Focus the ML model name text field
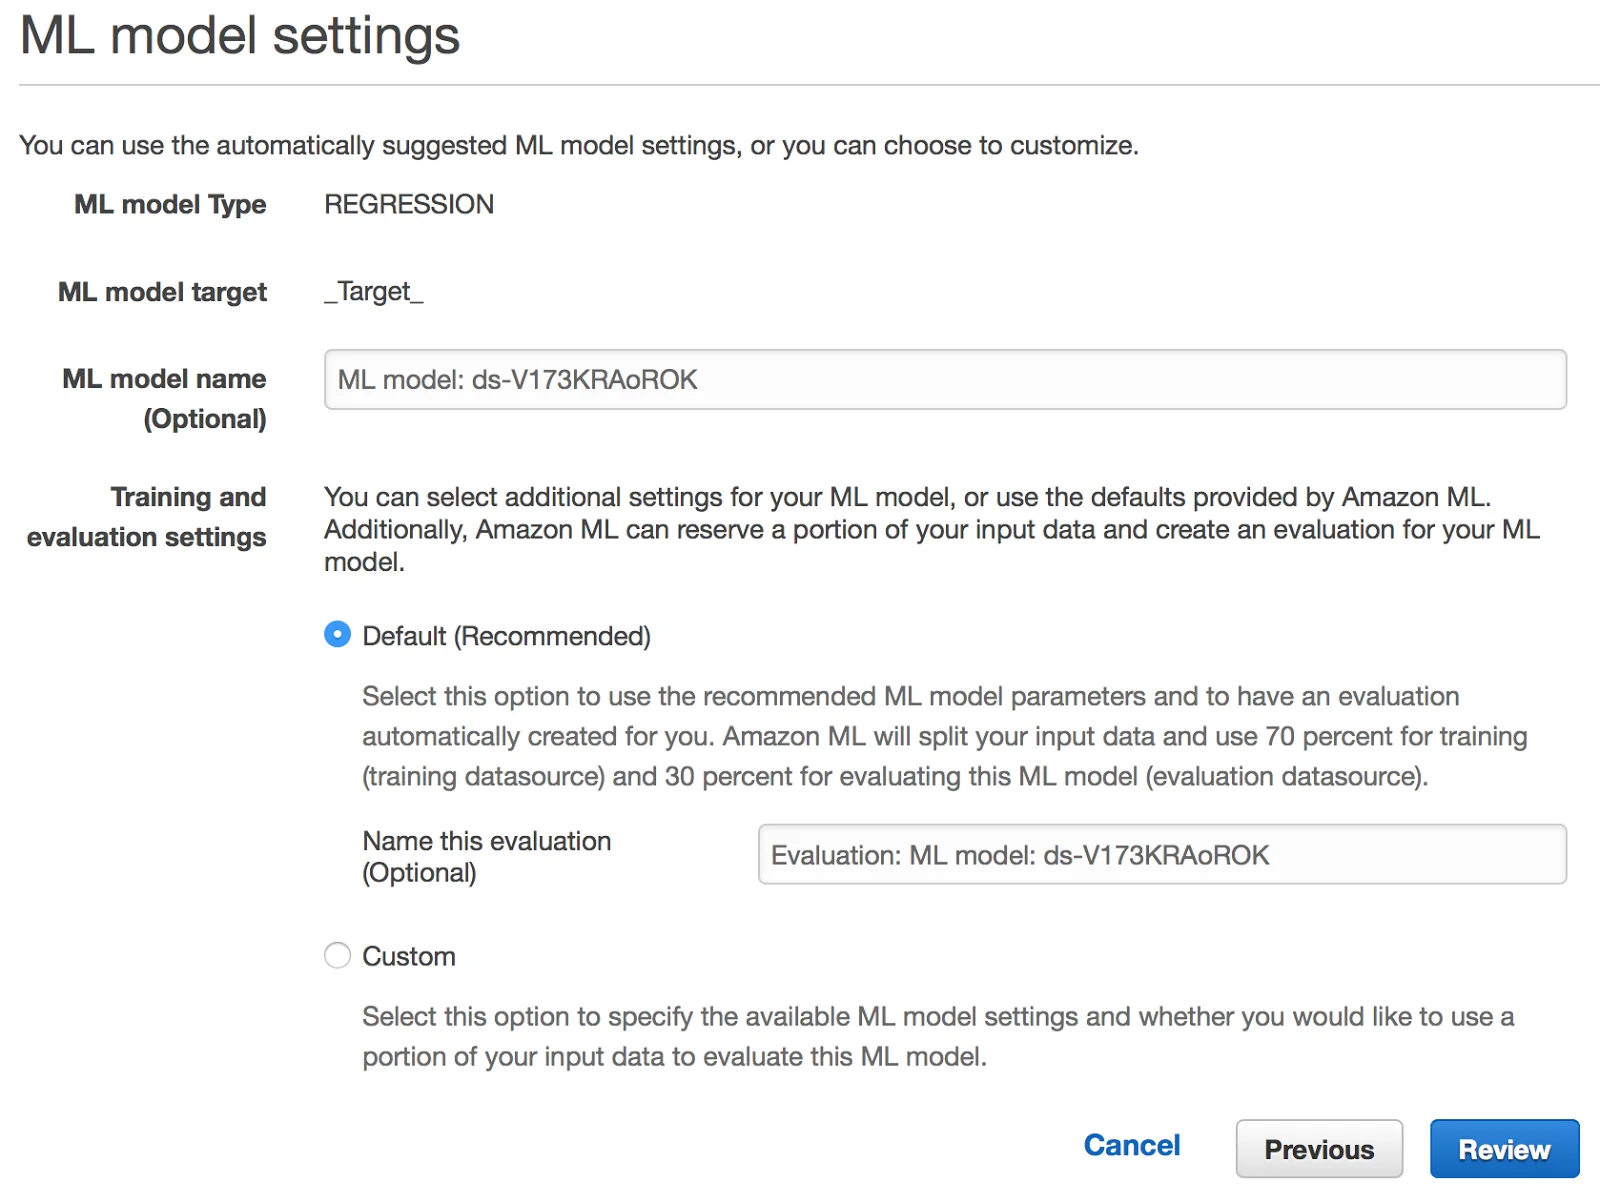Viewport: 1600px width, 1203px height. coord(945,379)
